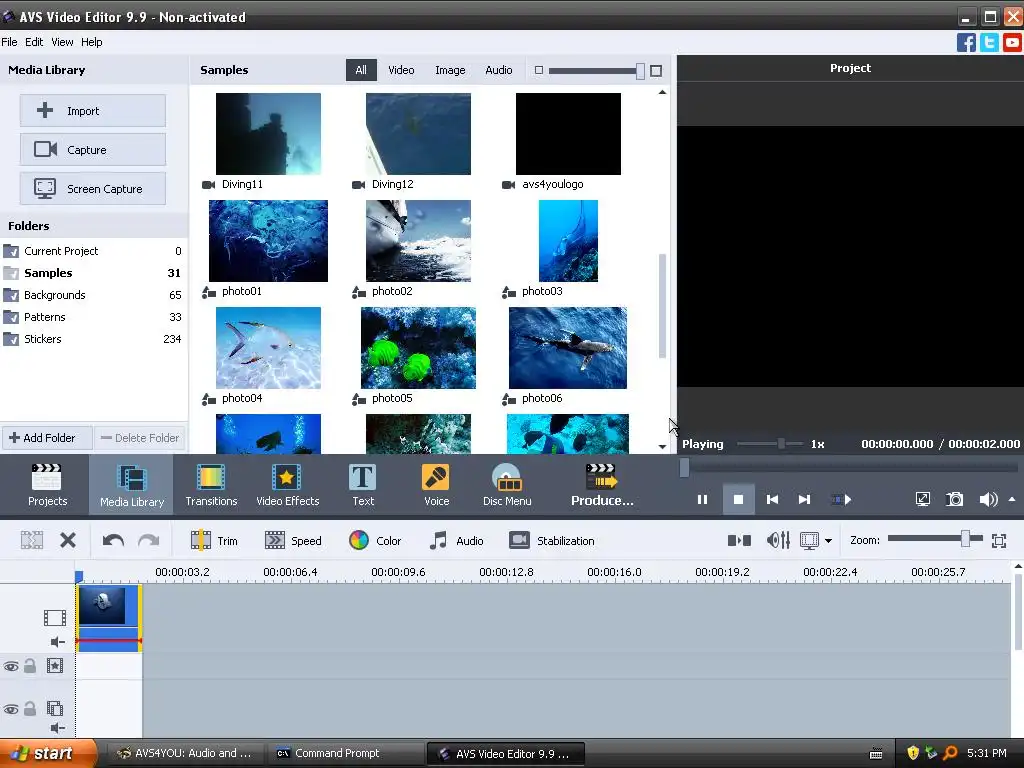Viewport: 1024px width, 768px height.
Task: Open the Audio tool
Action: coord(456,541)
